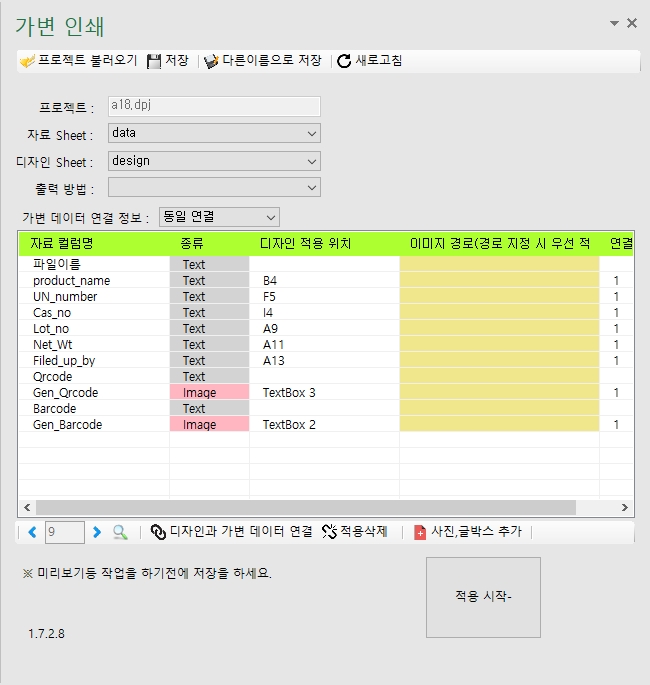Click the pink Image cell for Gen_Barcode

[x=209, y=425]
